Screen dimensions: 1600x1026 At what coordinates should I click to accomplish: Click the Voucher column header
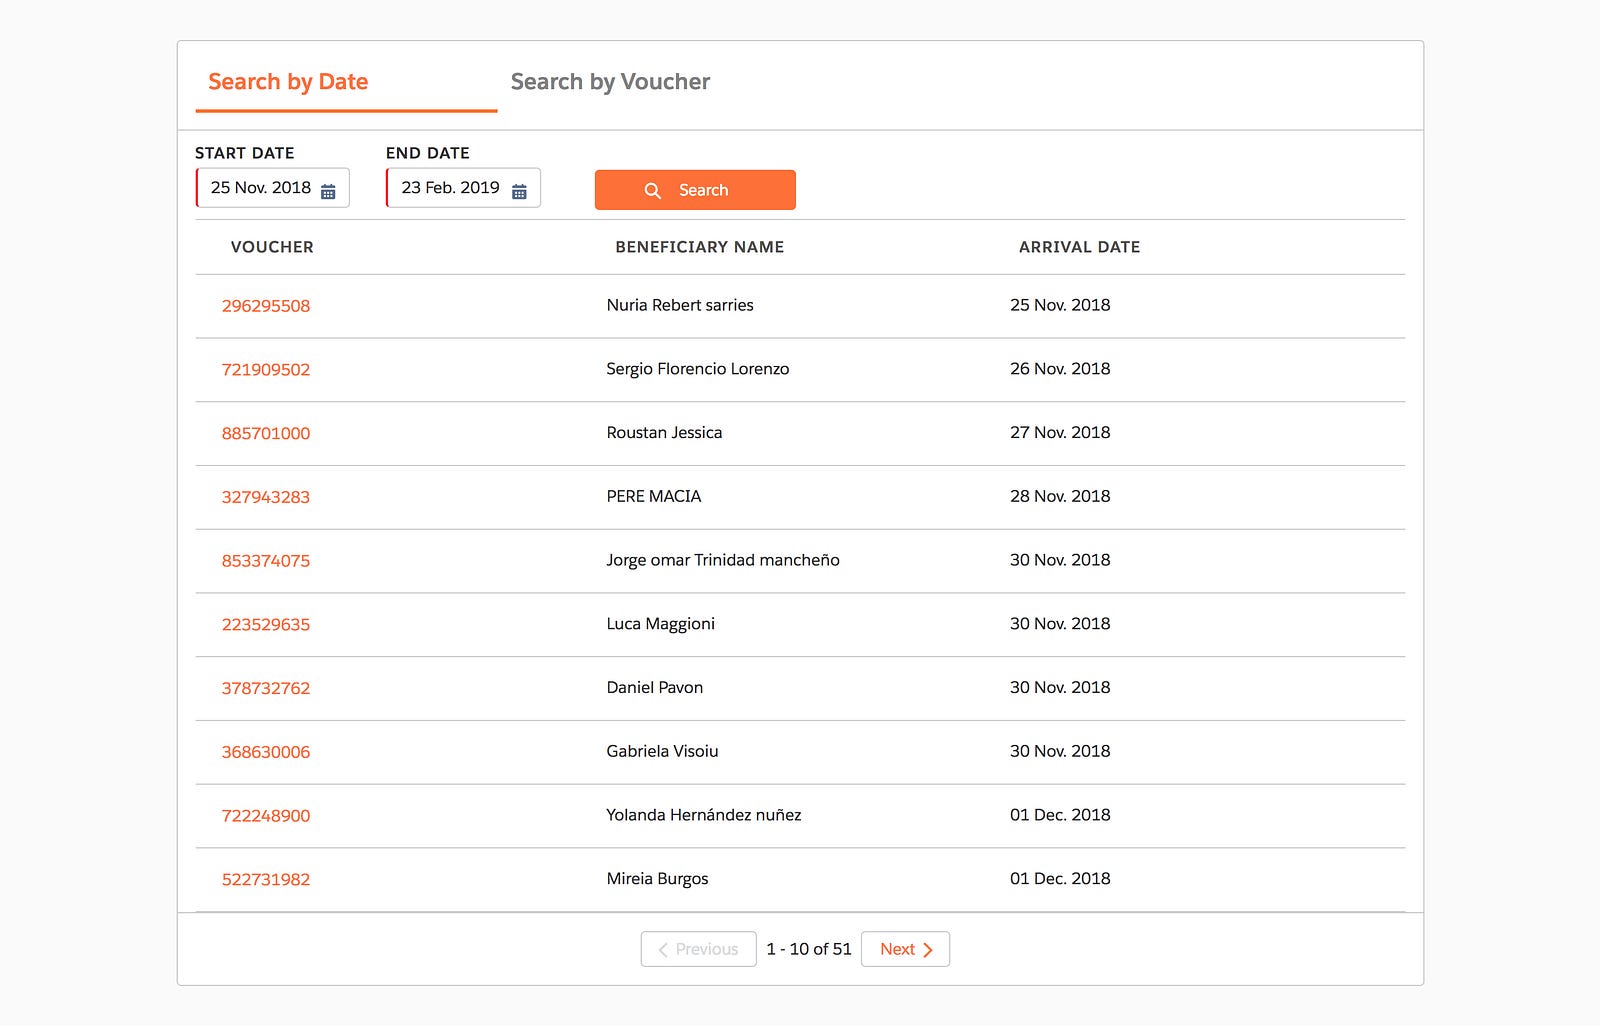[x=272, y=247]
